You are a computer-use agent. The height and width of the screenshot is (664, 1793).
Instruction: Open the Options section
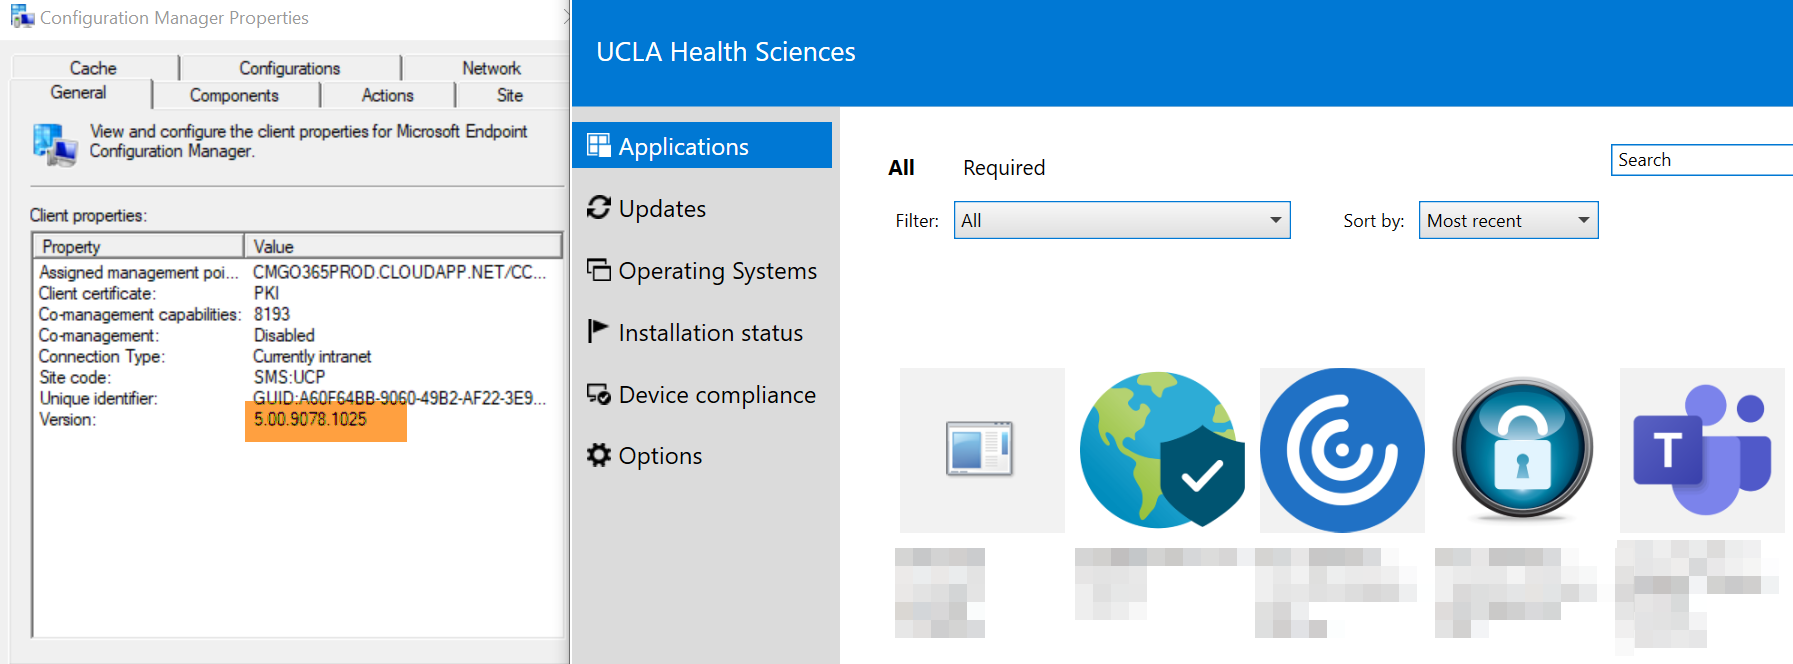[x=702, y=455]
